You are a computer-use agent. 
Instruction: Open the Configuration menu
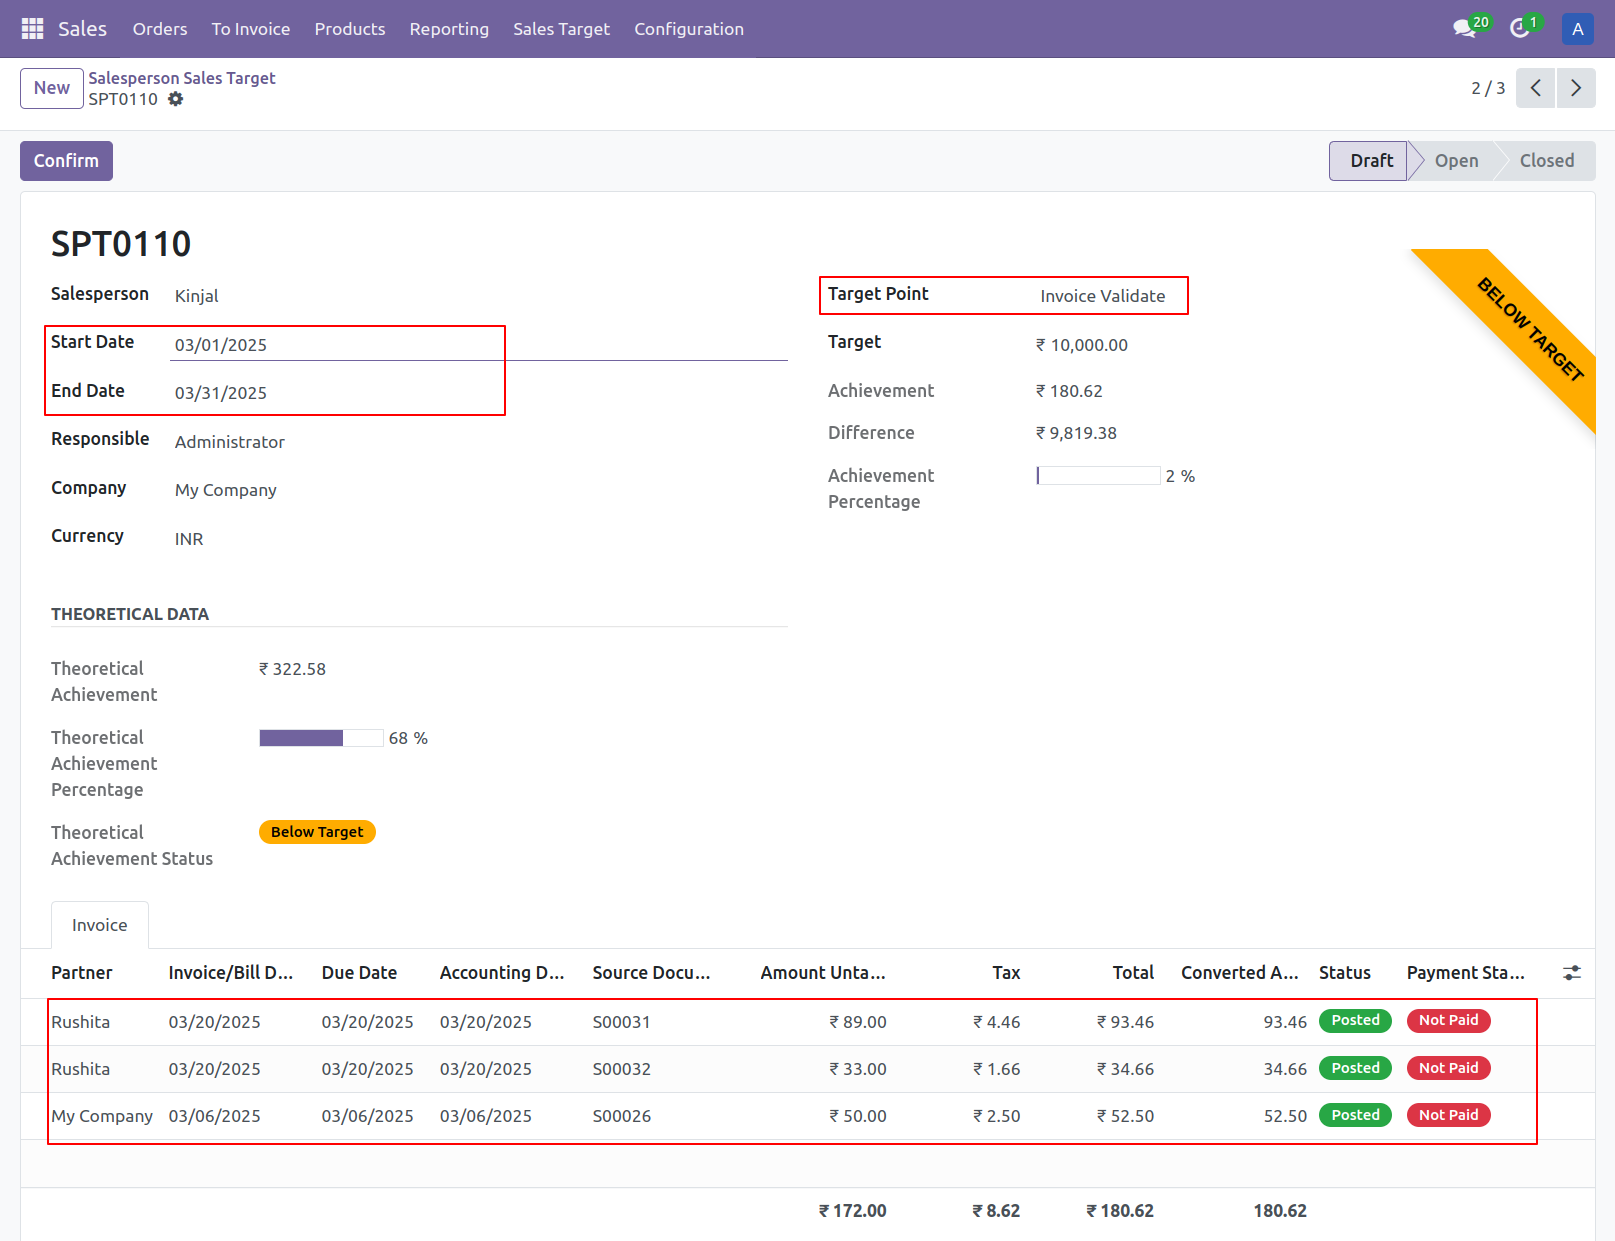tap(688, 29)
